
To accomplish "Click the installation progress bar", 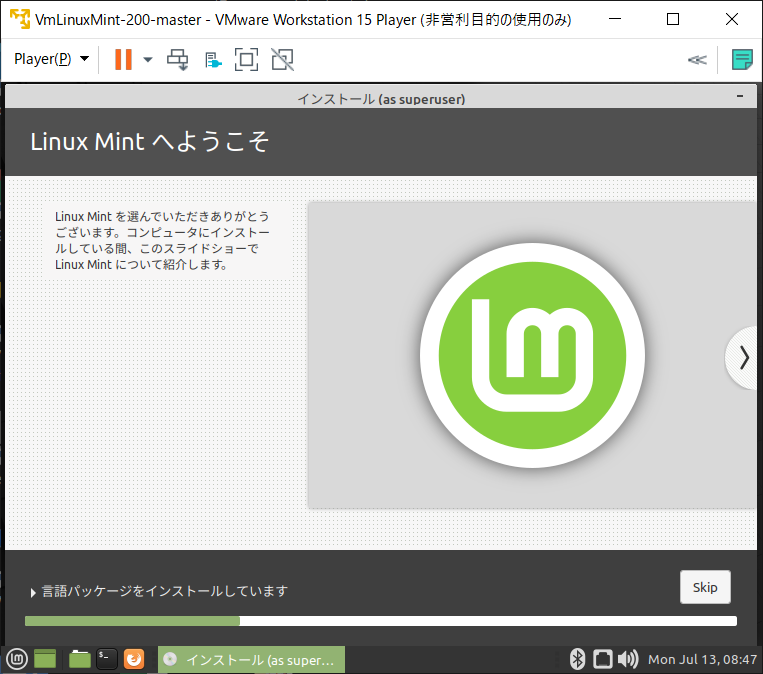I will 381,621.
